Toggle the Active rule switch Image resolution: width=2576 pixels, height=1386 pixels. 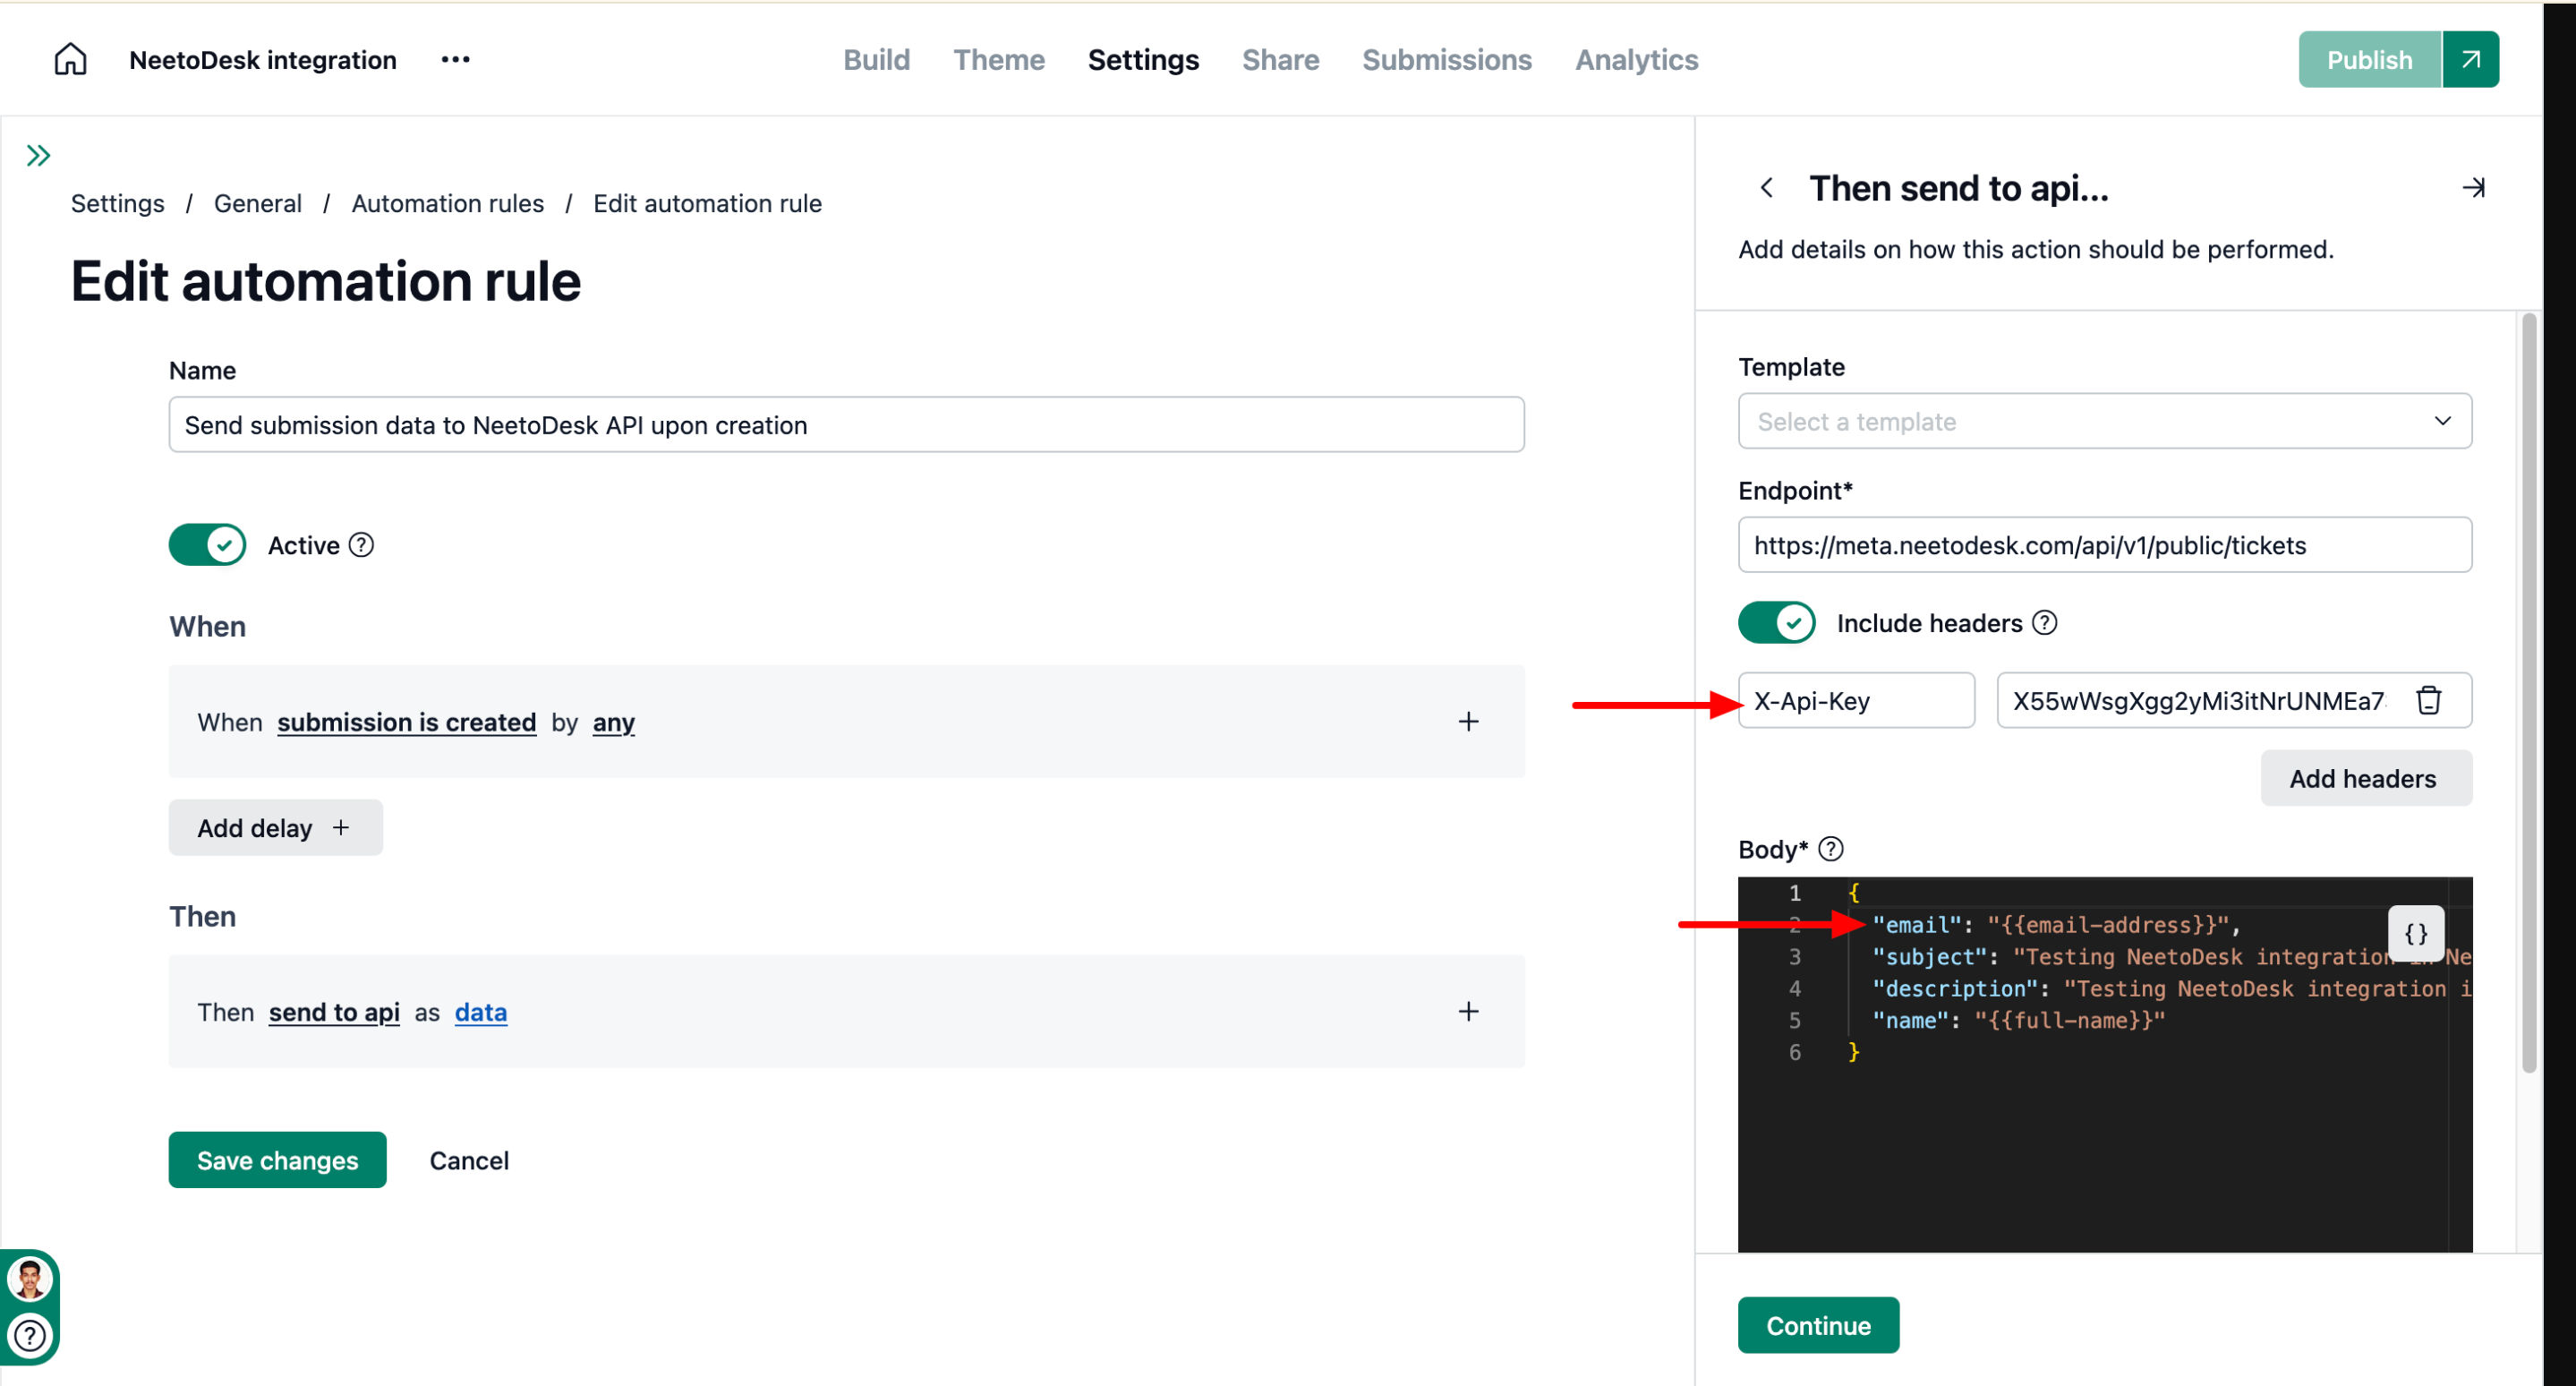207,545
